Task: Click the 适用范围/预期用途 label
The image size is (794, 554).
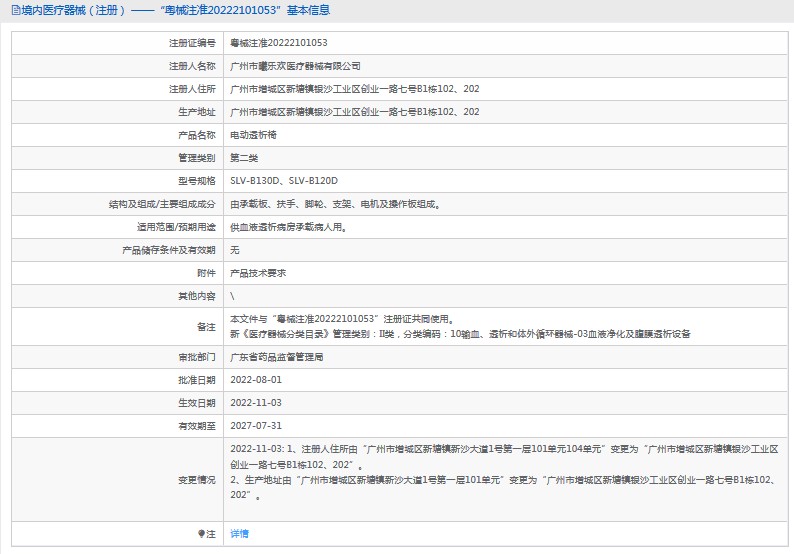Action: 176,227
